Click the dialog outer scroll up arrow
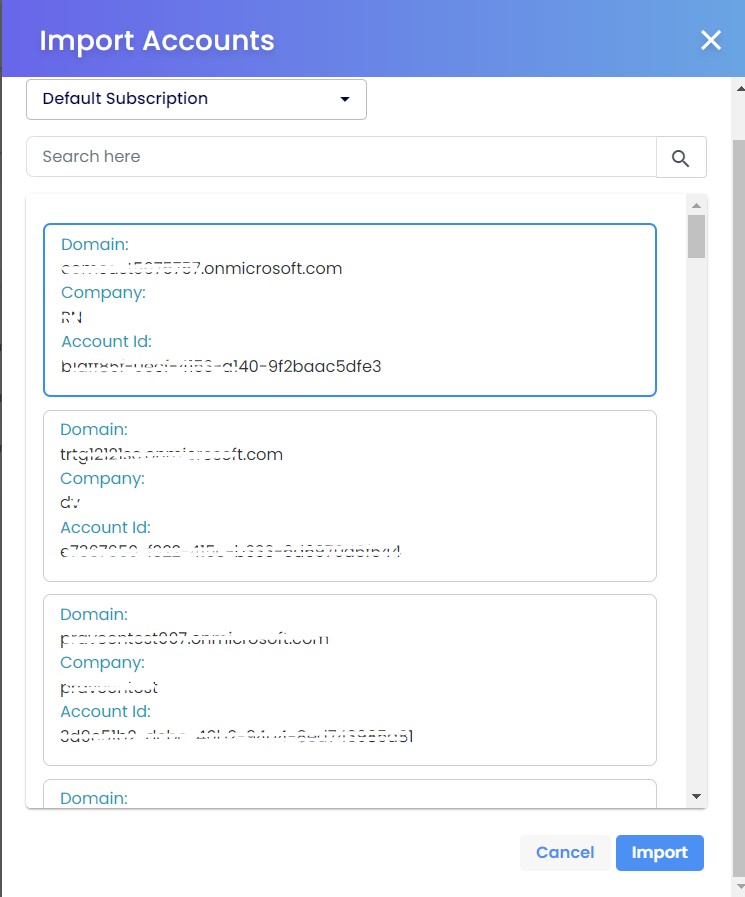745x897 pixels. [740, 89]
